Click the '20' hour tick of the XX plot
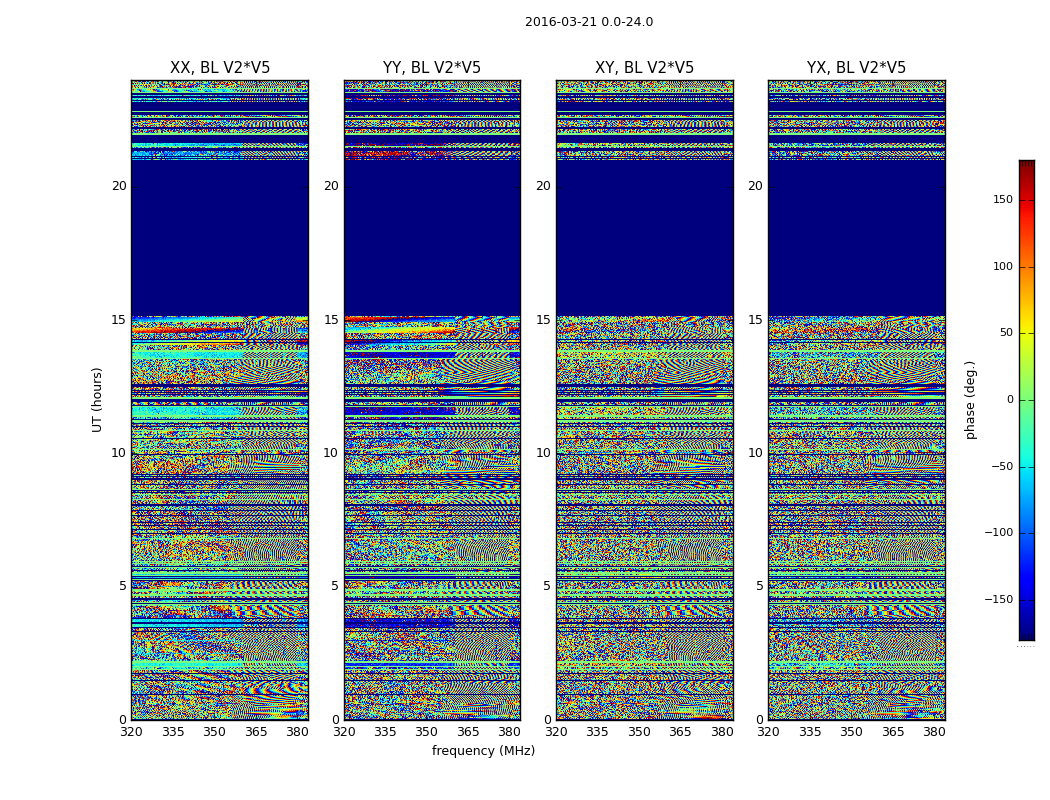Screen dimensions: 1050x800 click(119, 186)
